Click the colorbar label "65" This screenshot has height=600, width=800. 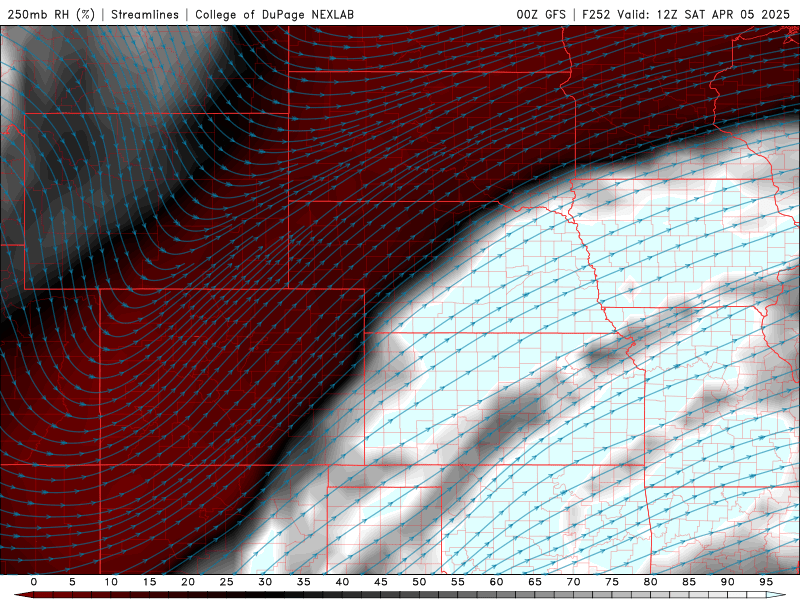535,582
